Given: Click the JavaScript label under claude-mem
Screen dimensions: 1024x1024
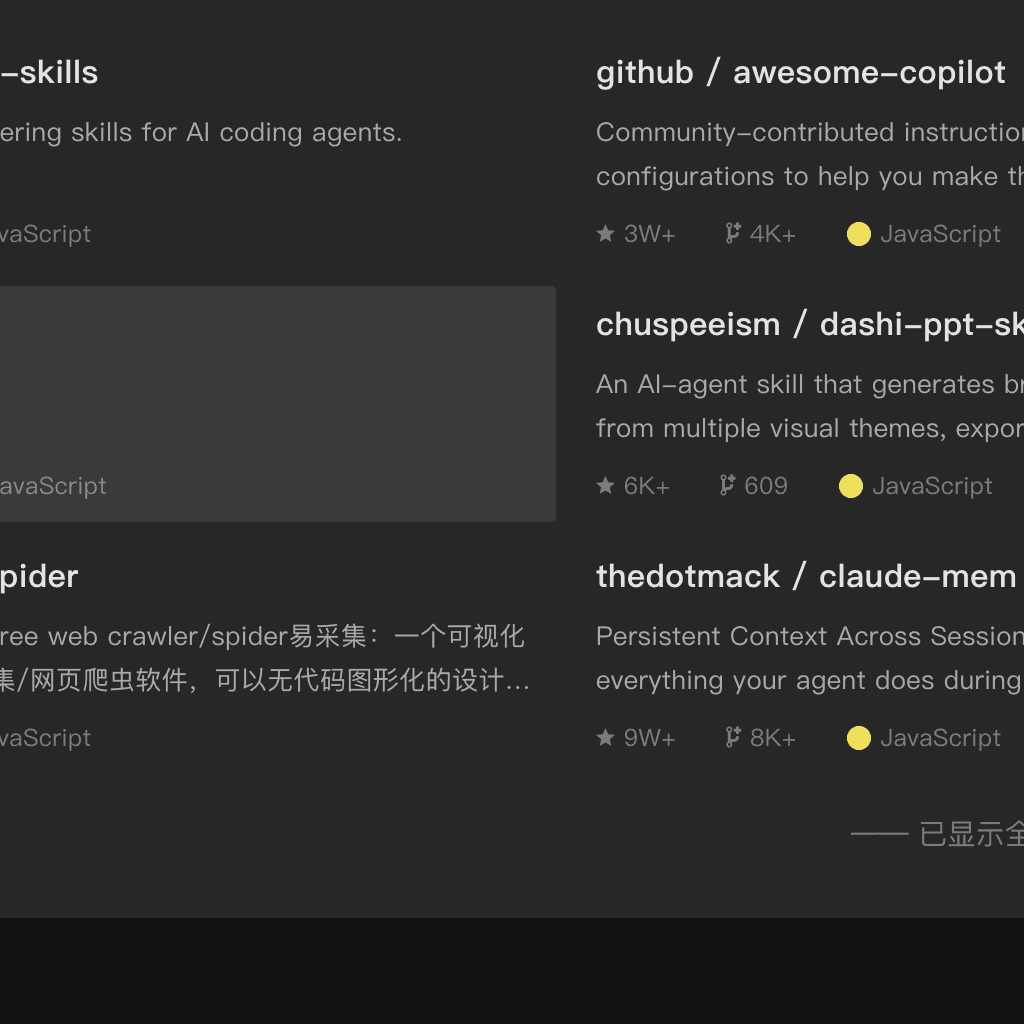Looking at the screenshot, I should [940, 738].
